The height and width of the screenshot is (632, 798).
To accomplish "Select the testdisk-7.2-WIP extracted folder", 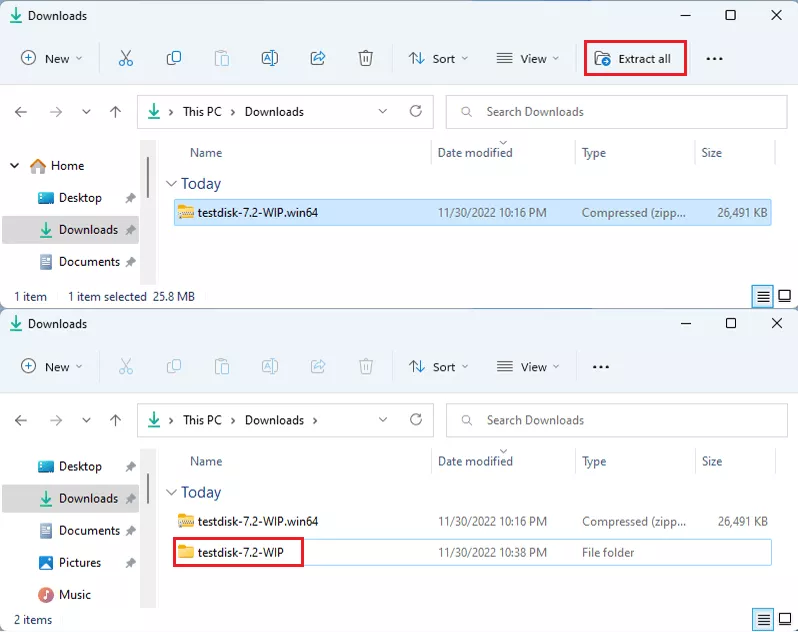I will pyautogui.click(x=238, y=552).
